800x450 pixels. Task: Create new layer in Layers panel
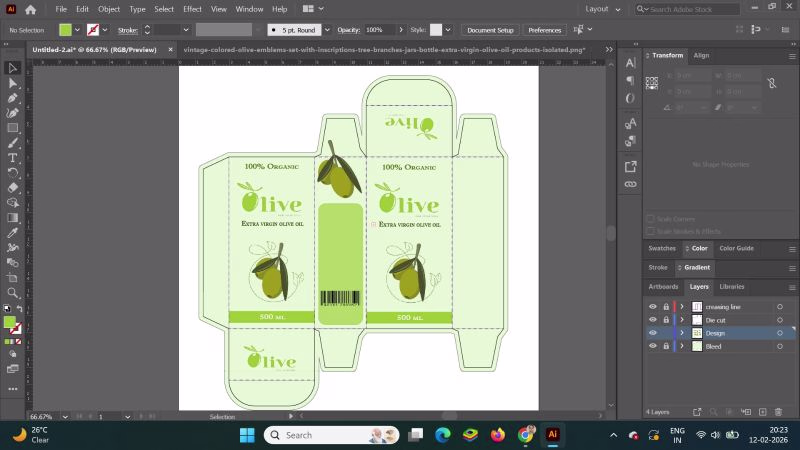point(763,412)
